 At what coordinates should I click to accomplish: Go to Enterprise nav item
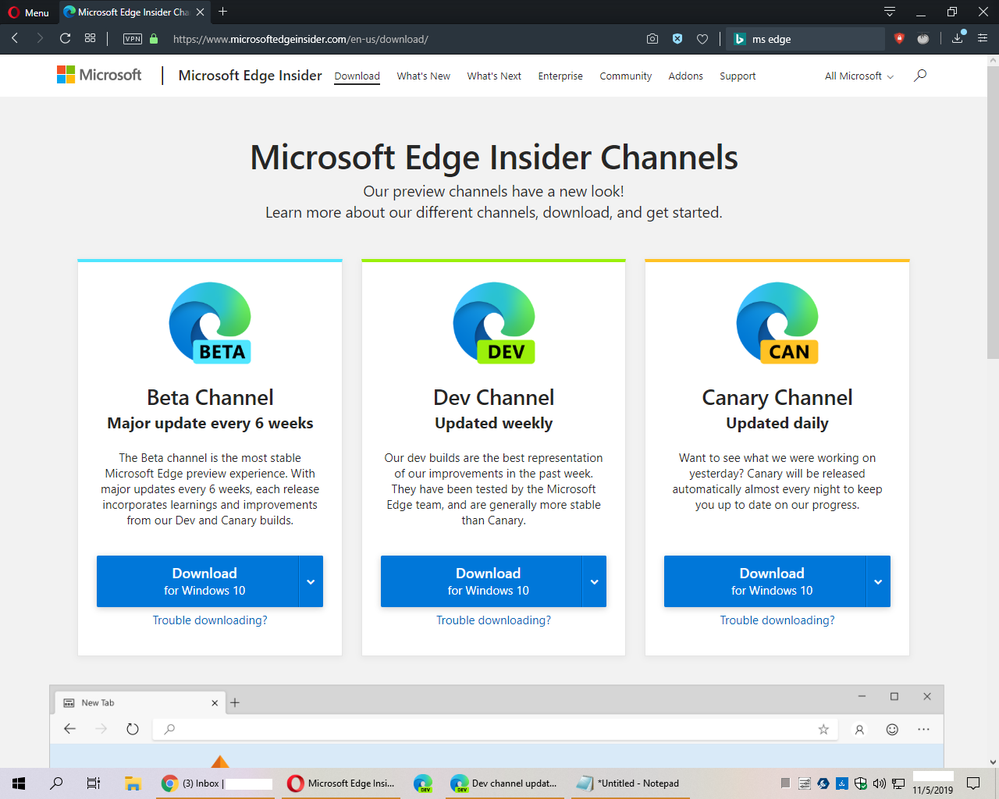[x=560, y=76]
